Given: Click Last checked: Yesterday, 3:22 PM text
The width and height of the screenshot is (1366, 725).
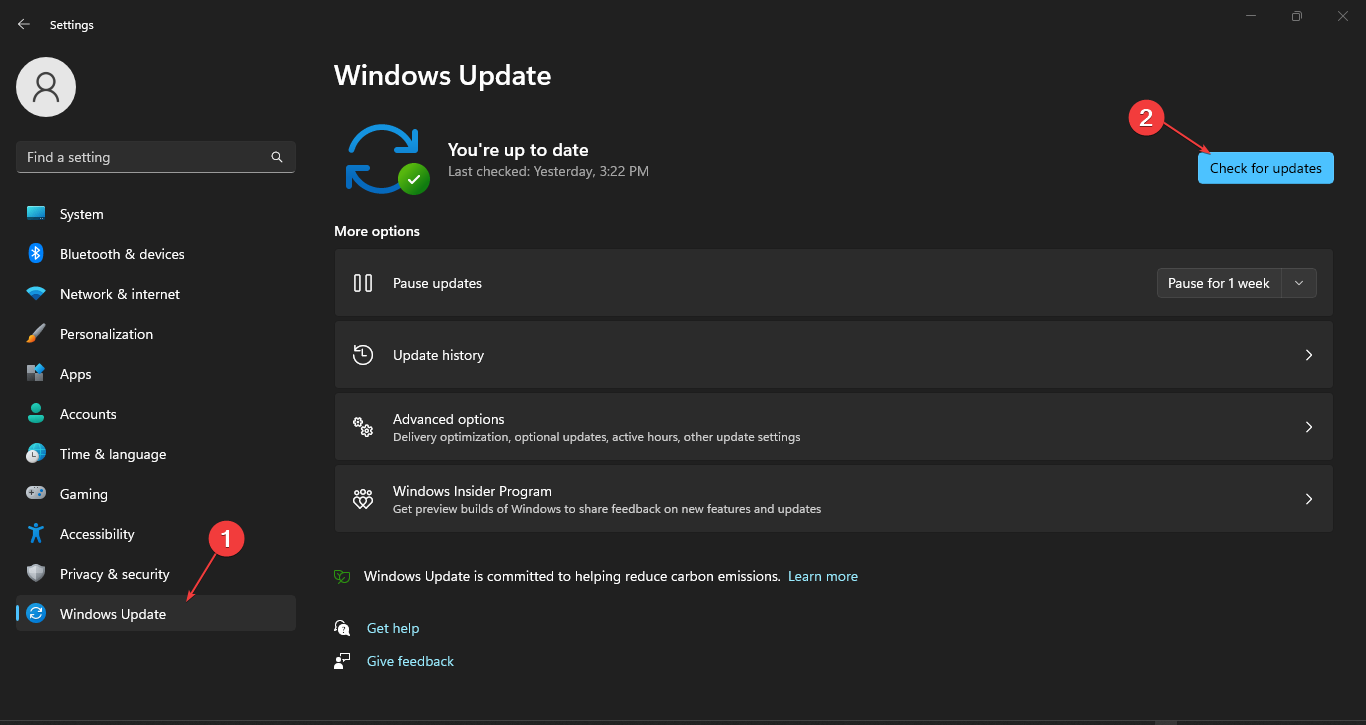Looking at the screenshot, I should (548, 171).
